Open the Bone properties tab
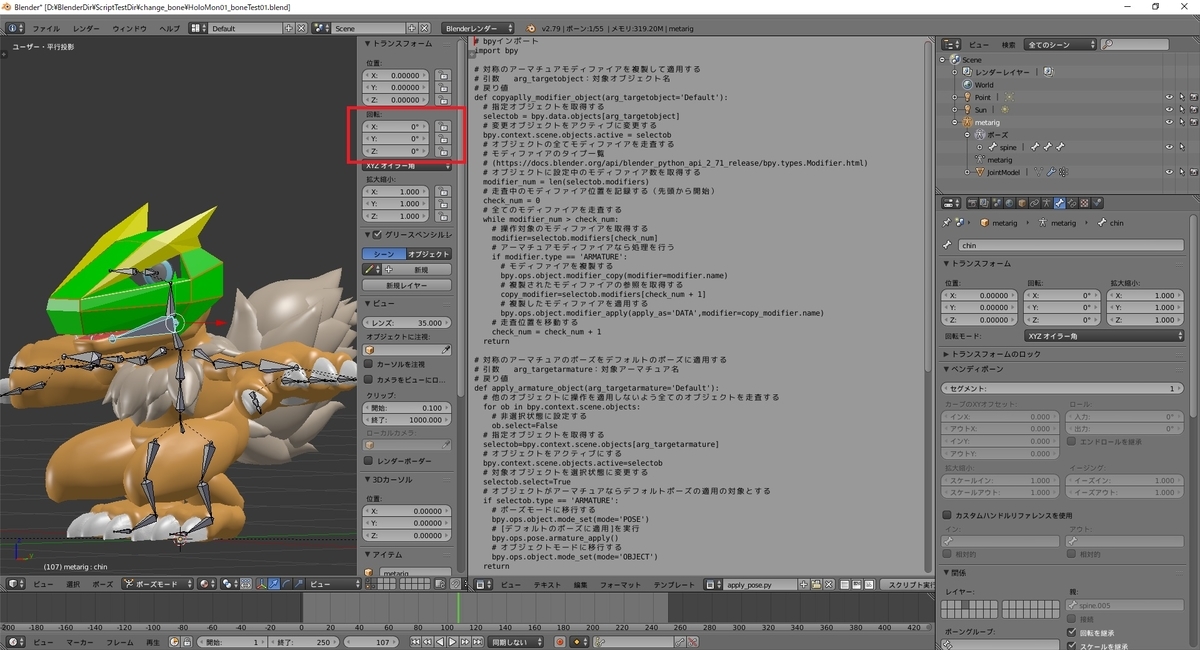The image size is (1200, 650). (1059, 204)
